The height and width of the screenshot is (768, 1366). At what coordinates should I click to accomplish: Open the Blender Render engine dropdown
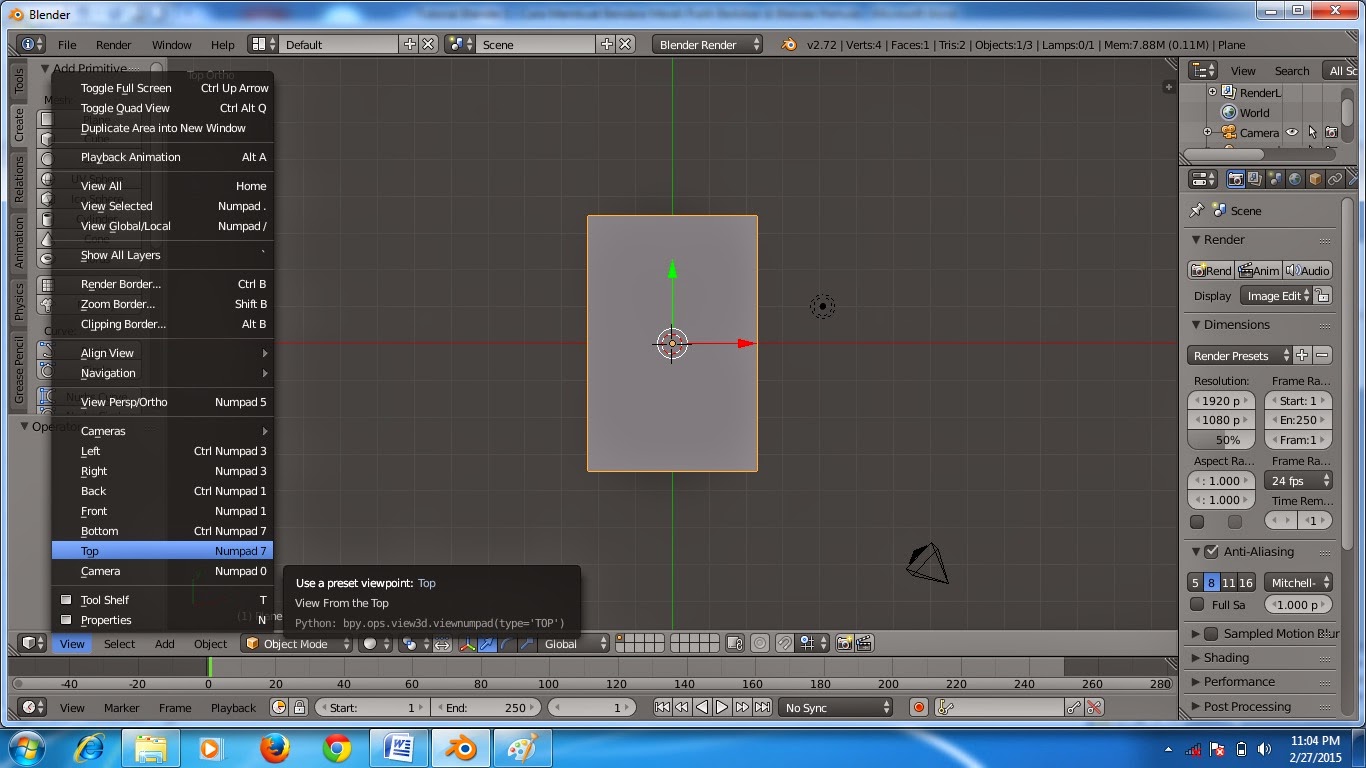pyautogui.click(x=707, y=45)
